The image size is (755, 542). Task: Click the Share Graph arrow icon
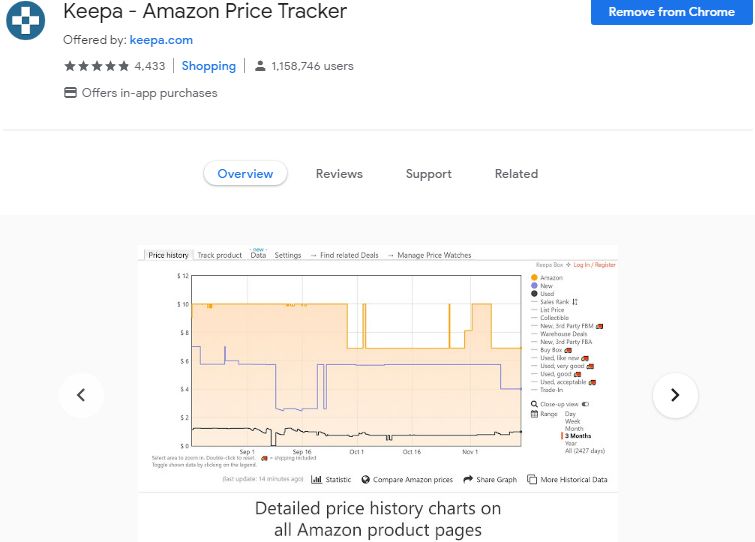click(467, 480)
